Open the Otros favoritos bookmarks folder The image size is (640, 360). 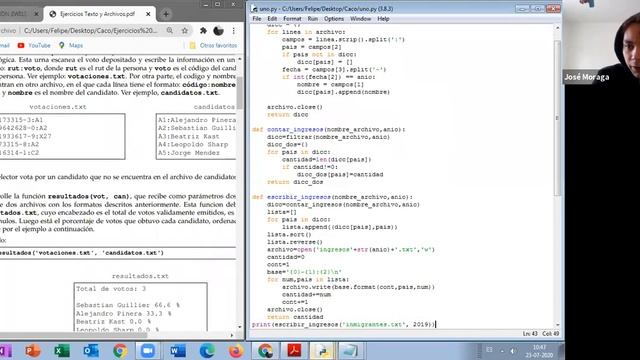click(213, 45)
